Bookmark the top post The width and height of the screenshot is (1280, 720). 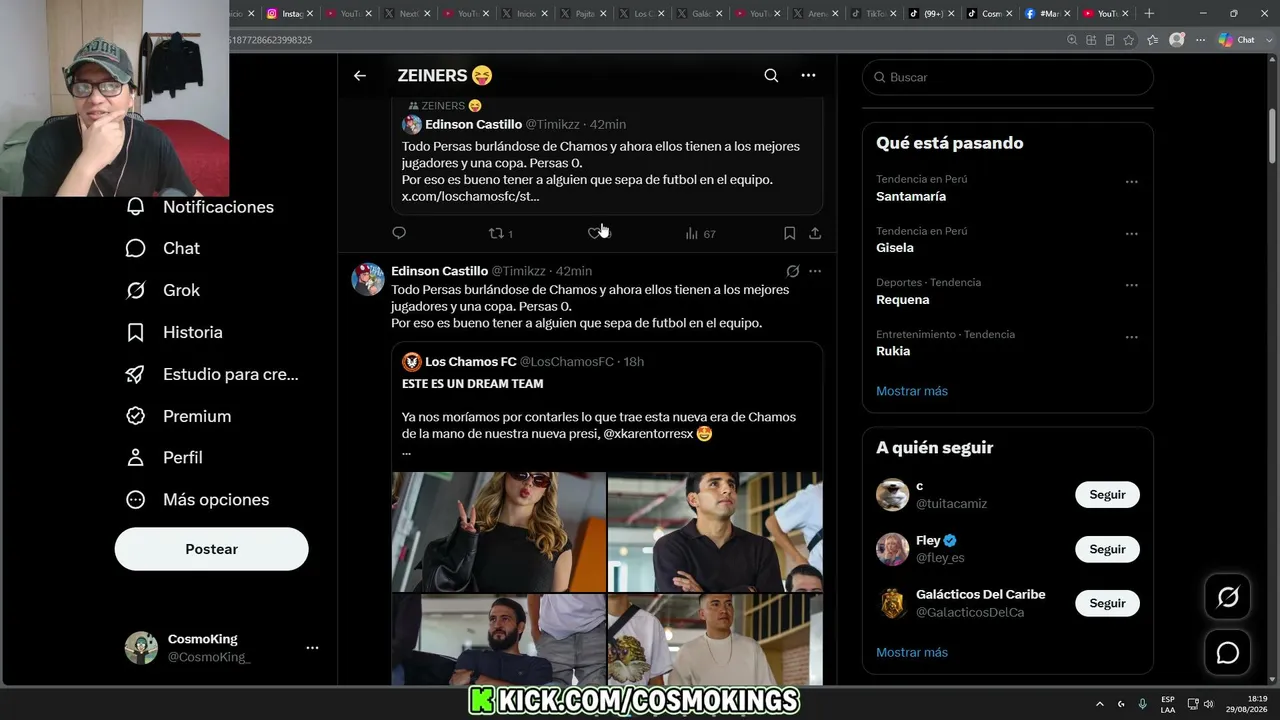(789, 233)
